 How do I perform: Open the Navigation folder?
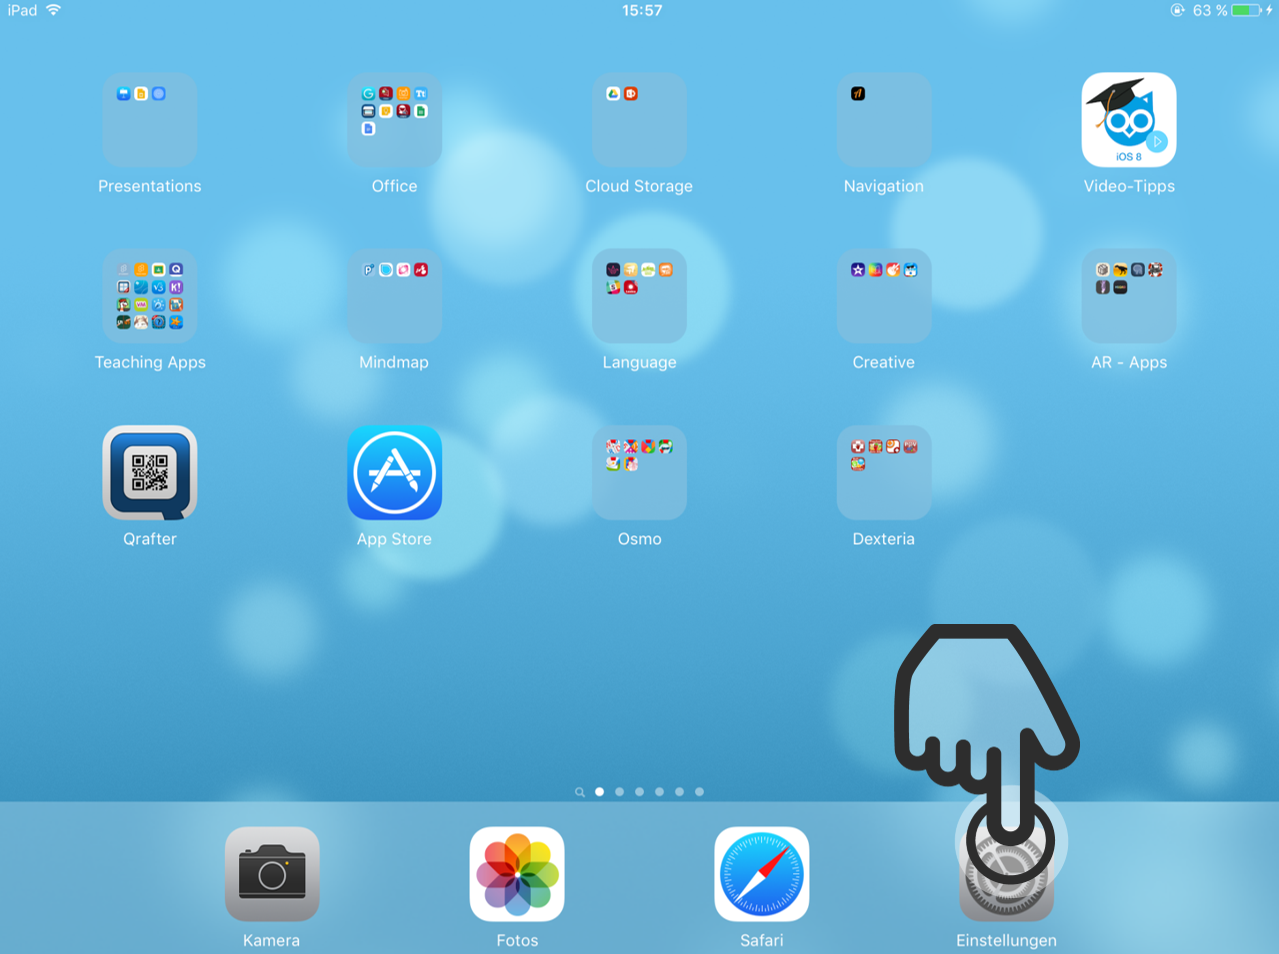pyautogui.click(x=884, y=120)
